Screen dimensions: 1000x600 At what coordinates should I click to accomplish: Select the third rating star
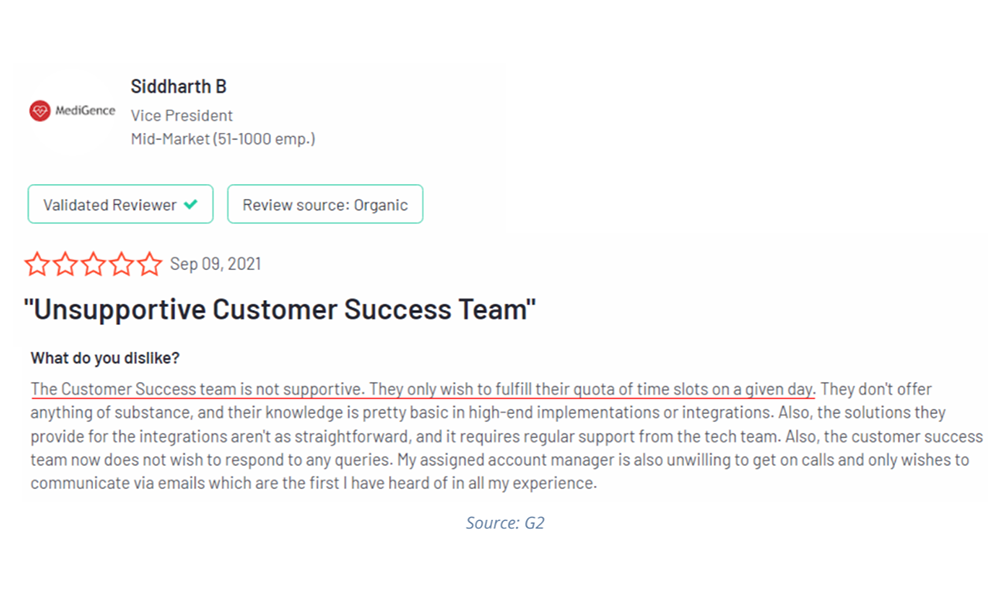[x=93, y=264]
